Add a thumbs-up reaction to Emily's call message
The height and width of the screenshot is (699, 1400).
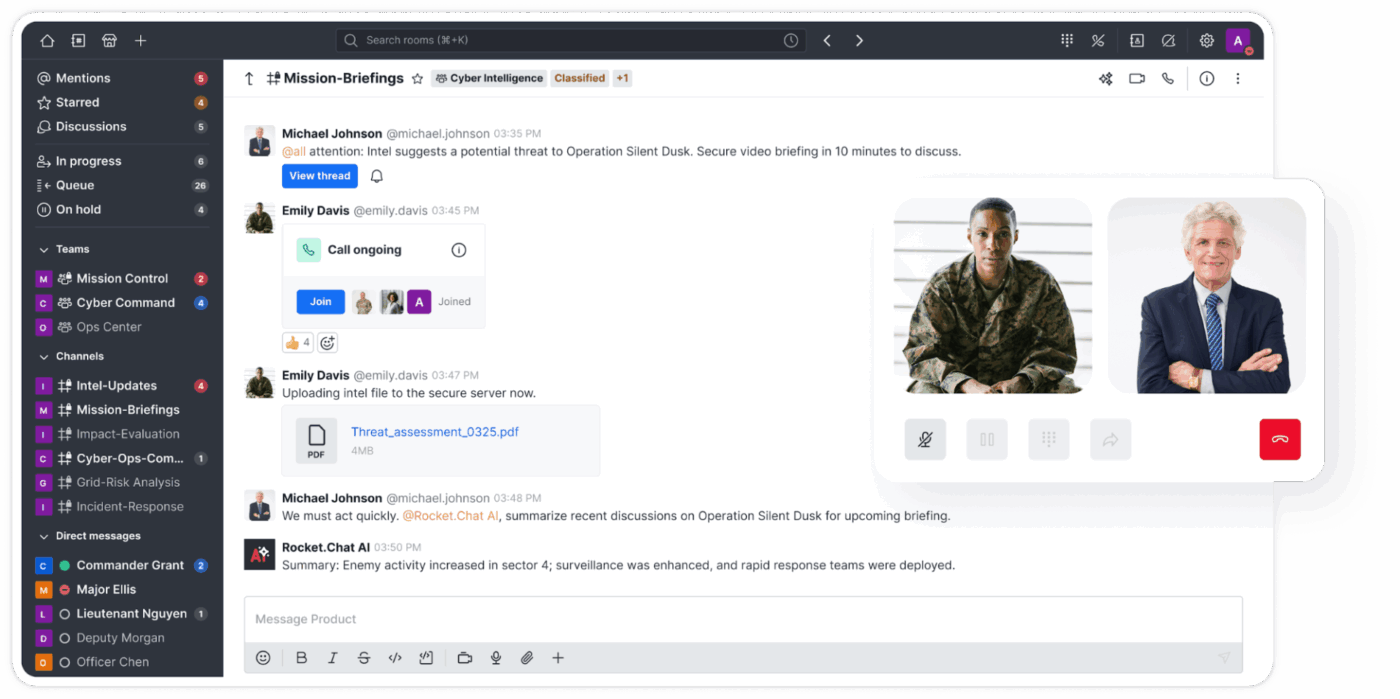pyautogui.click(x=297, y=342)
